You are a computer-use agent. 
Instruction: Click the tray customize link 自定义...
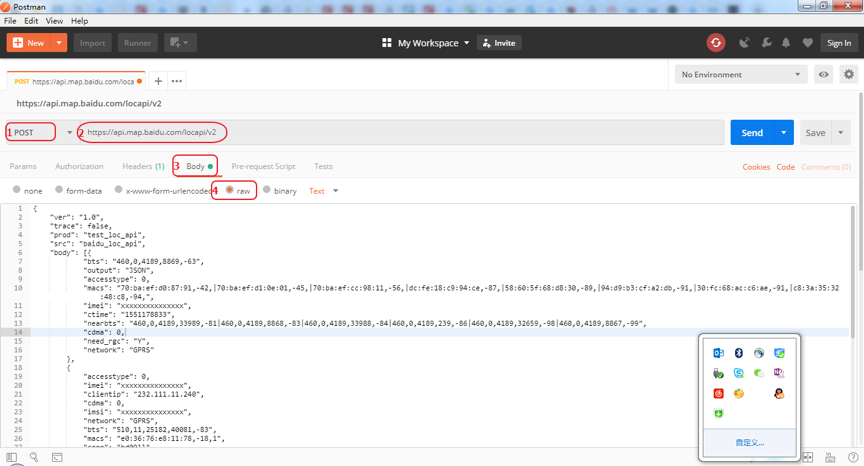click(x=749, y=442)
